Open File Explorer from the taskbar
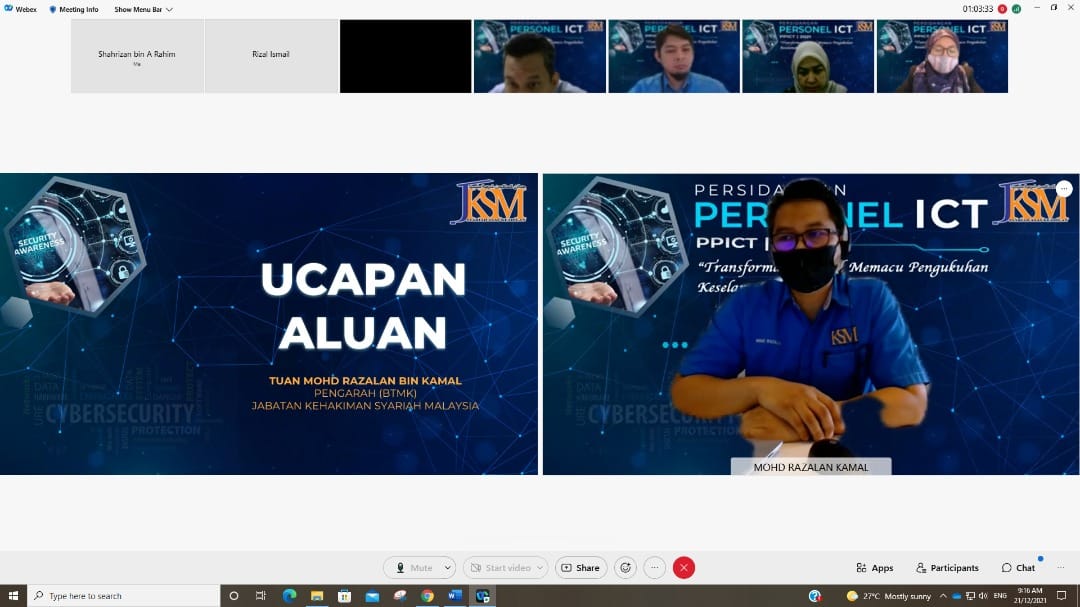Image resolution: width=1080 pixels, height=607 pixels. (317, 595)
